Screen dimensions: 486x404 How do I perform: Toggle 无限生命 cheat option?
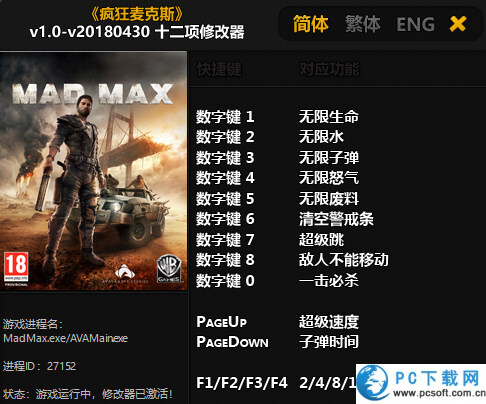tap(329, 117)
